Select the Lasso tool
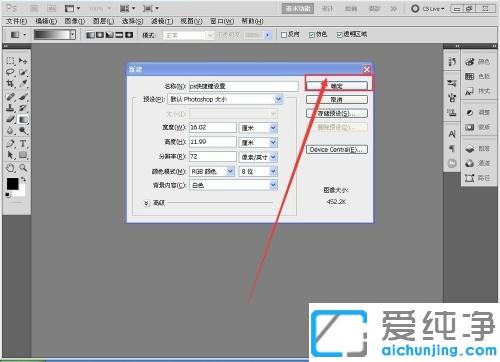 (x=10, y=72)
